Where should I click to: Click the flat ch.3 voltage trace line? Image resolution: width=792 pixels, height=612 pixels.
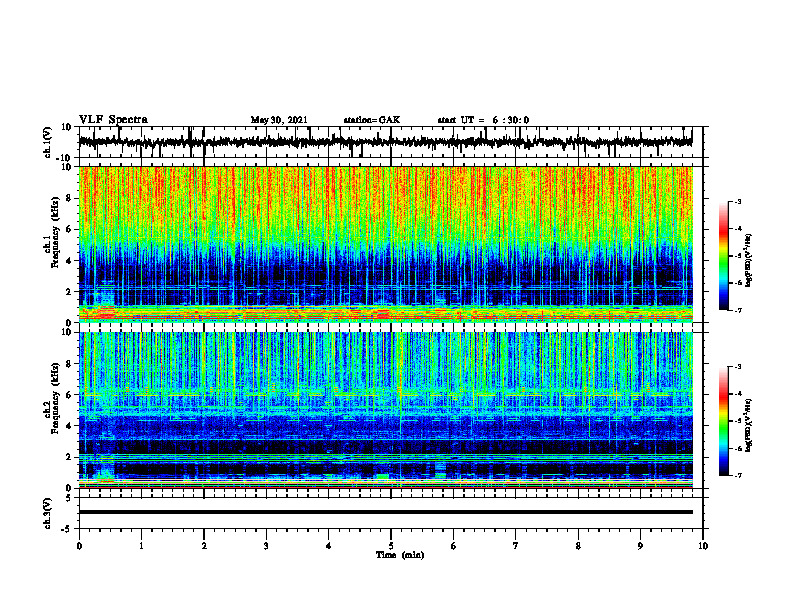(x=386, y=512)
